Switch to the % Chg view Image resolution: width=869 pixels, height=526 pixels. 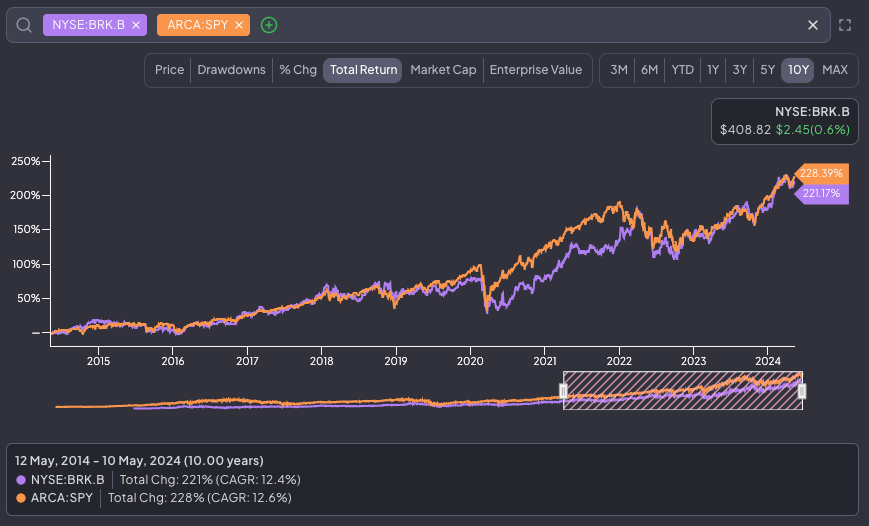tap(298, 70)
